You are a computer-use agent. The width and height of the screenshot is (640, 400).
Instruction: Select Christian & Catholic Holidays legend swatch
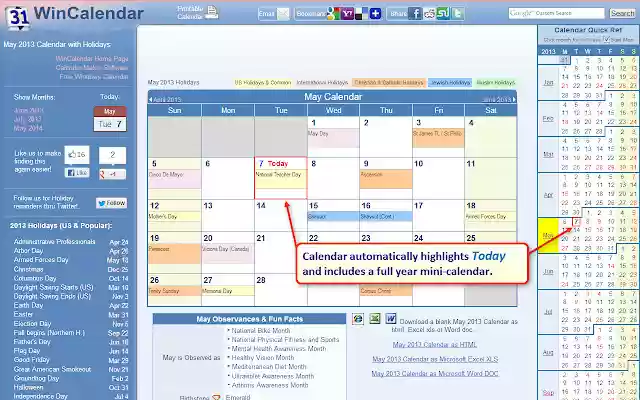[389, 82]
